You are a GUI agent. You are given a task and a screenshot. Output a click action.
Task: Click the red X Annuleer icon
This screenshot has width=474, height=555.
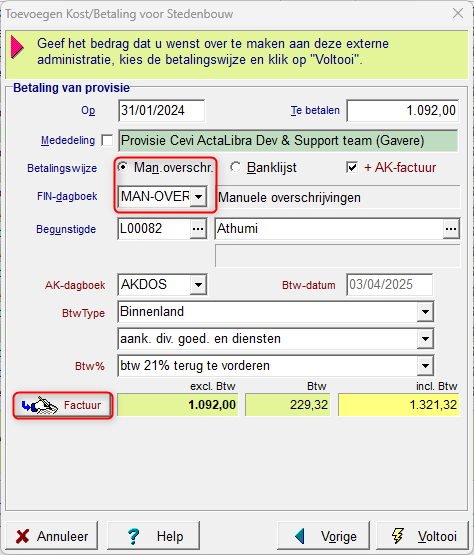point(23,536)
